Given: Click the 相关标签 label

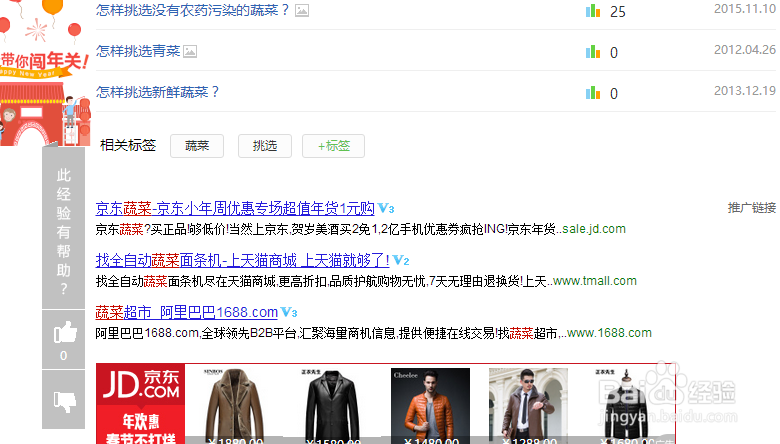Looking at the screenshot, I should point(128,145).
